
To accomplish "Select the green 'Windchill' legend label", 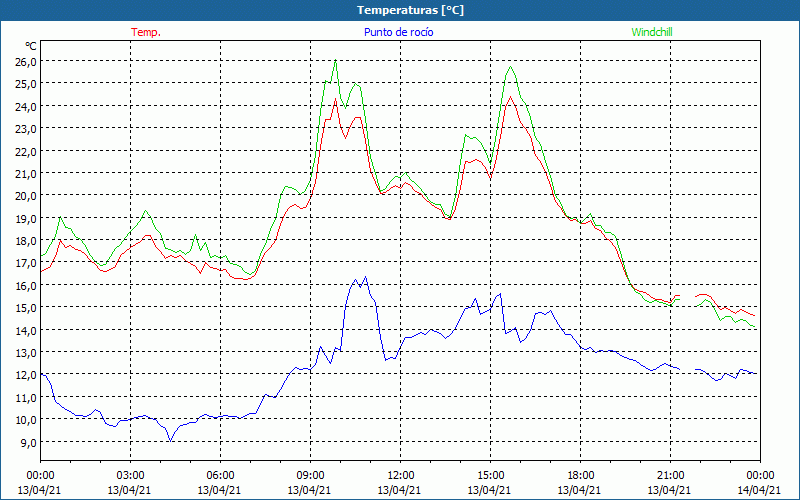I will 652,32.
